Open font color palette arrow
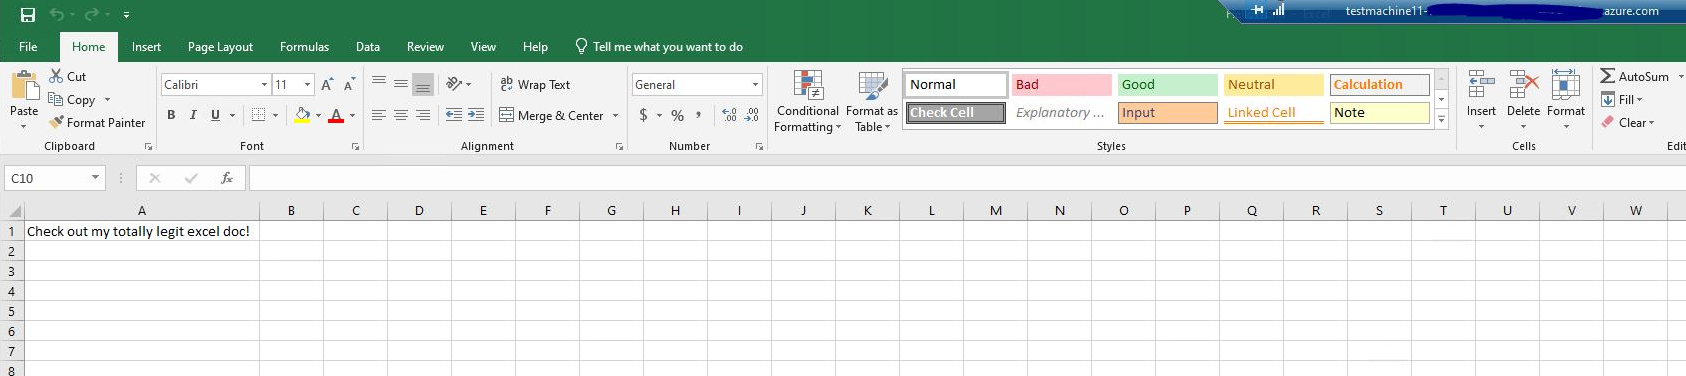This screenshot has width=1686, height=376. pos(353,115)
